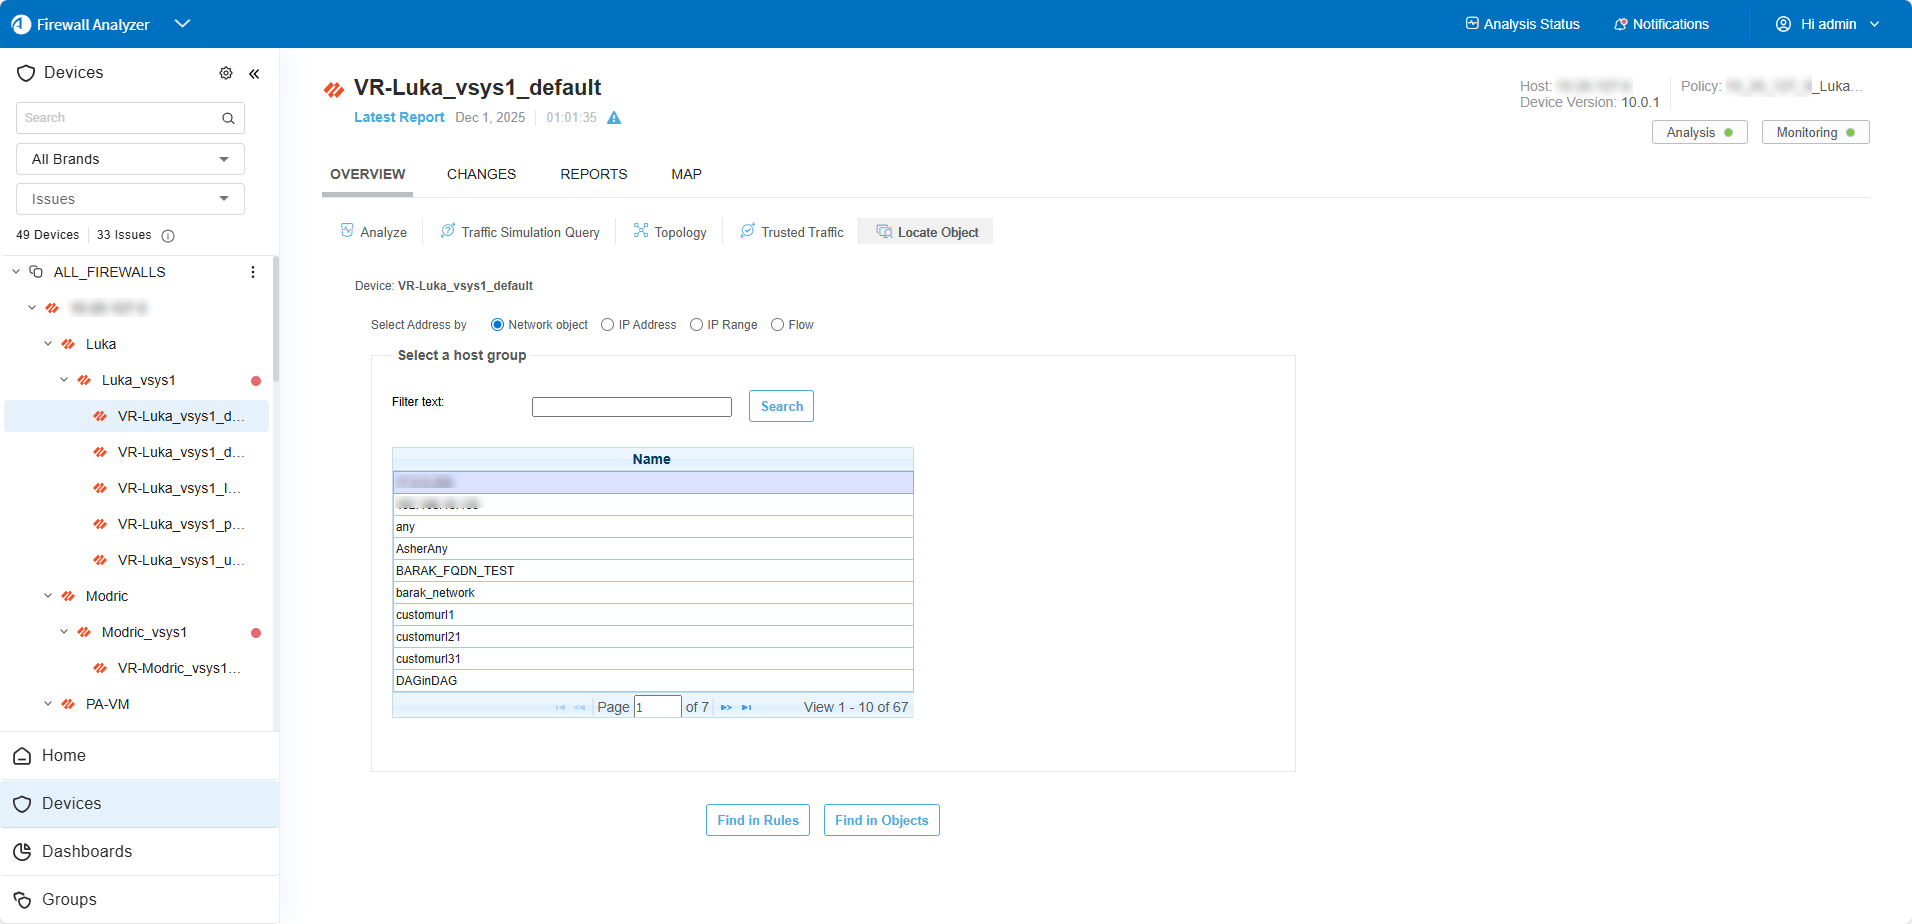Open Notifications from the top bar
Viewport: 1912px width, 924px height.
pos(1661,24)
